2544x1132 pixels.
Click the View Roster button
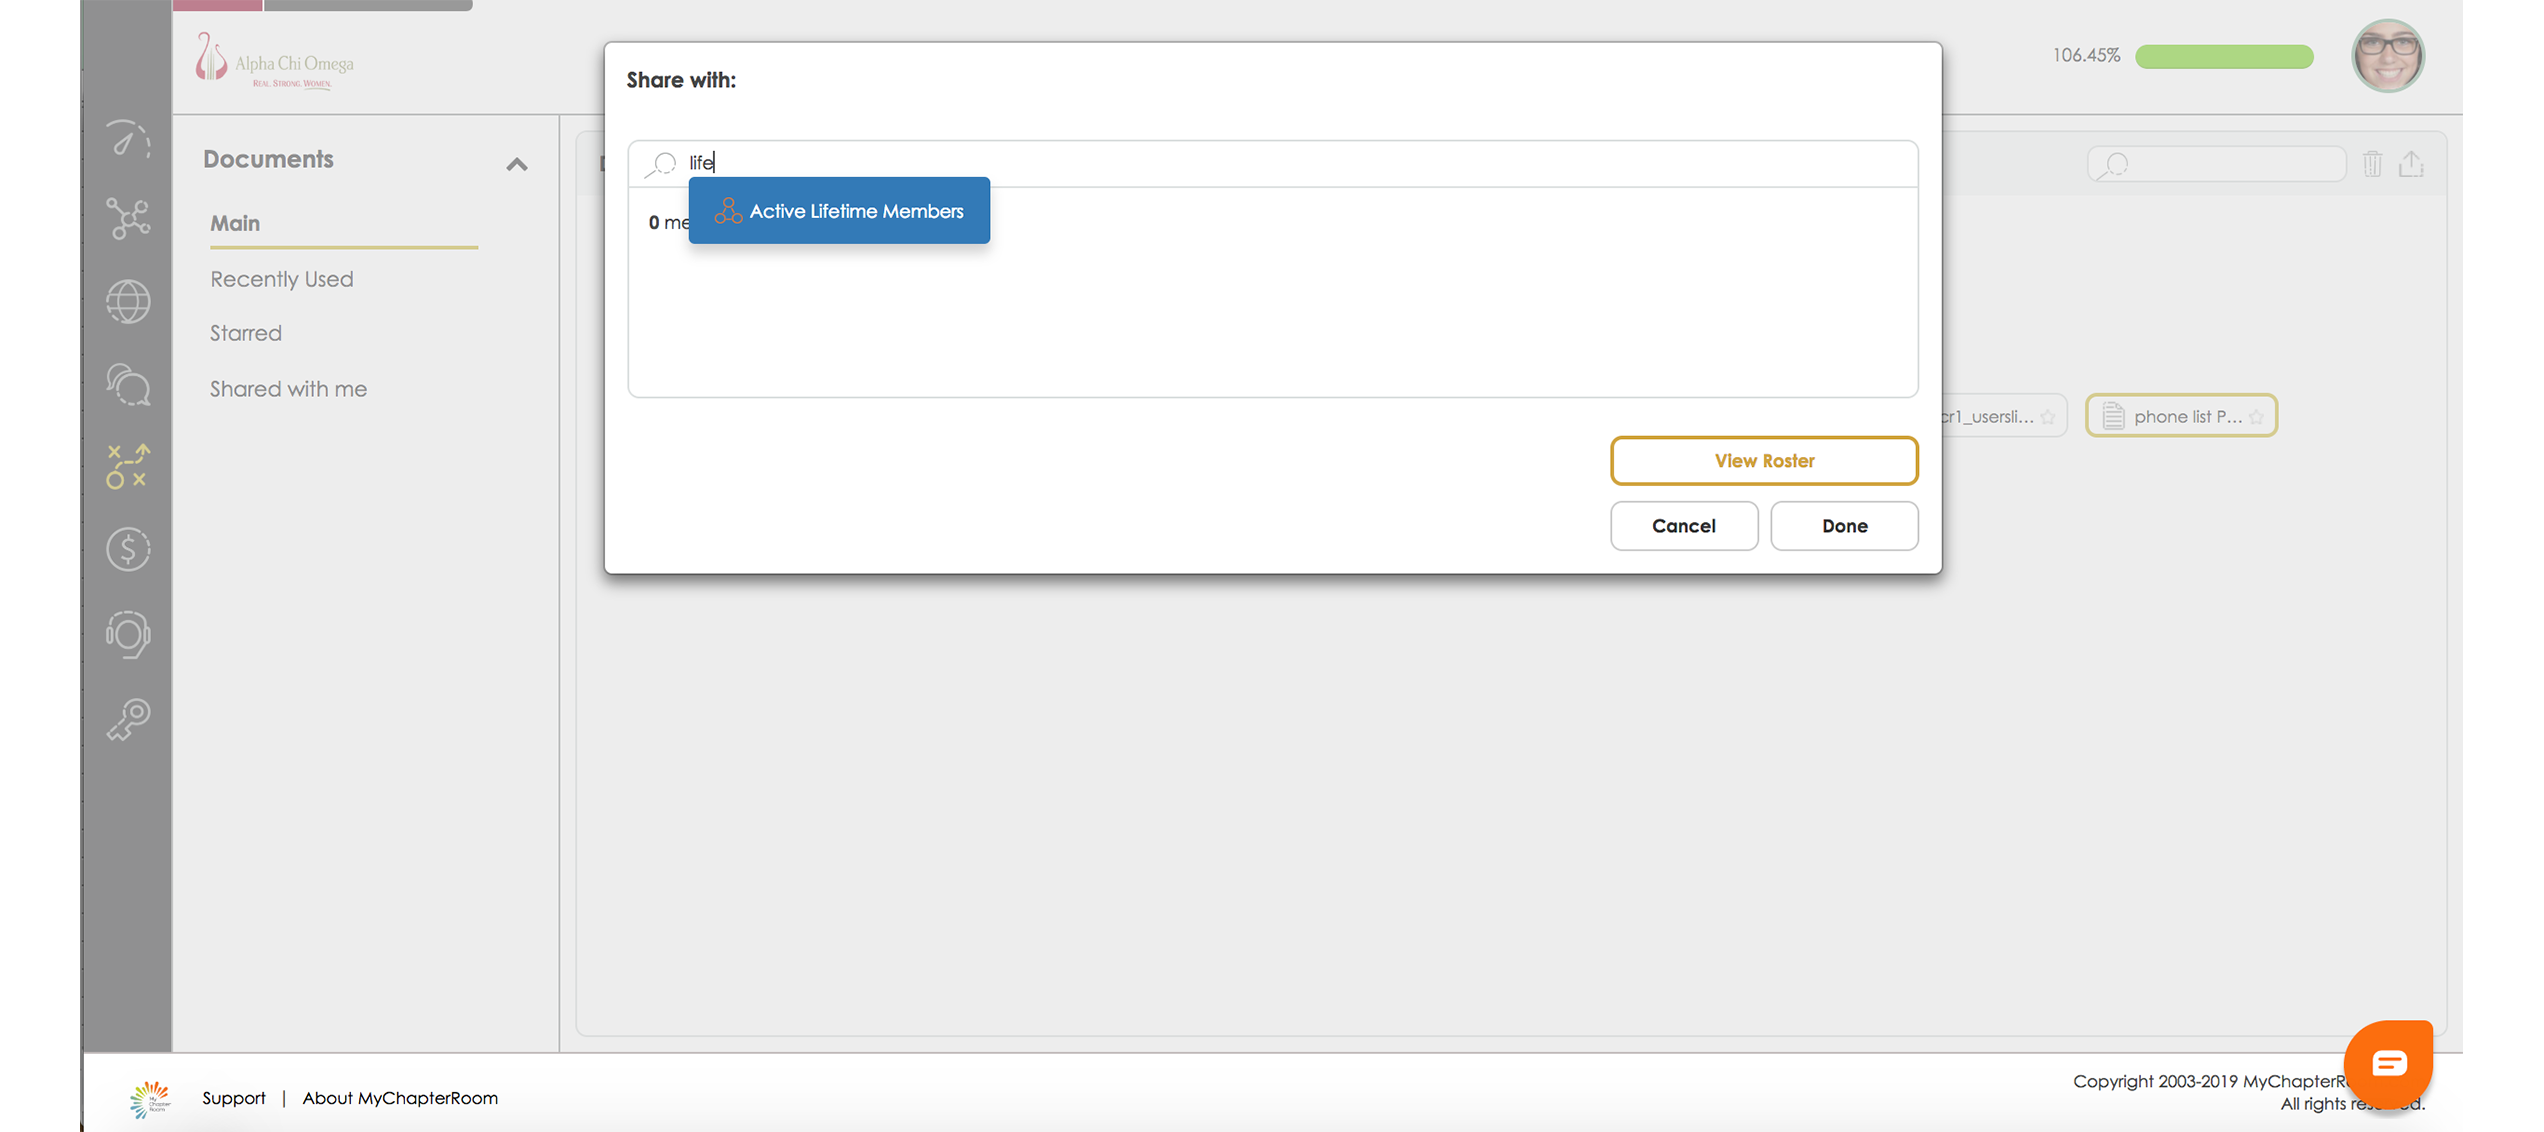point(1763,460)
